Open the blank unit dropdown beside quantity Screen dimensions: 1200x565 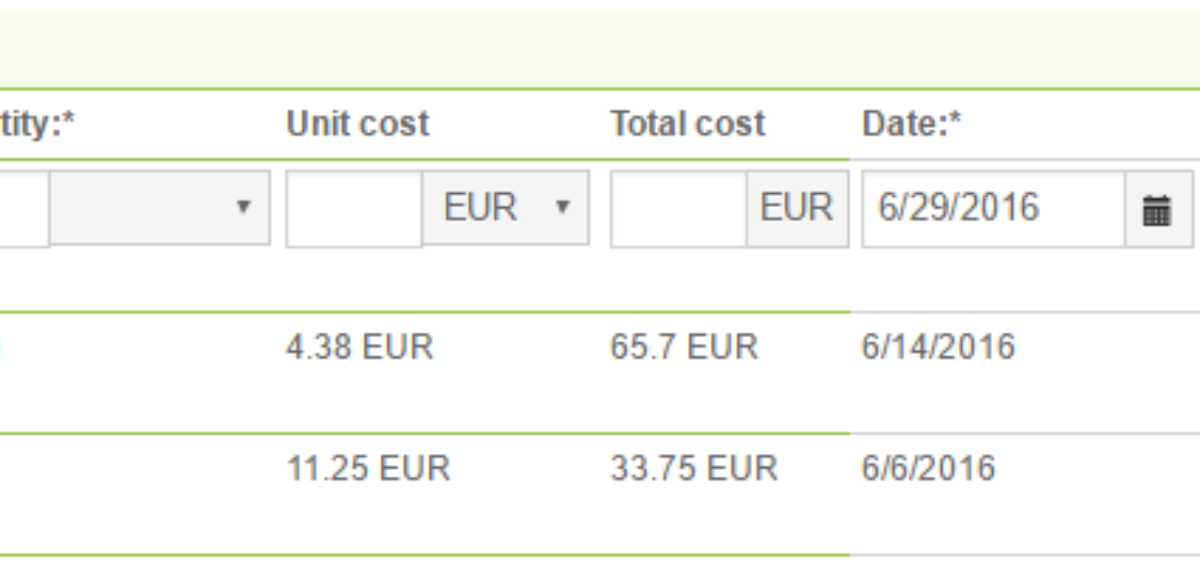point(160,207)
